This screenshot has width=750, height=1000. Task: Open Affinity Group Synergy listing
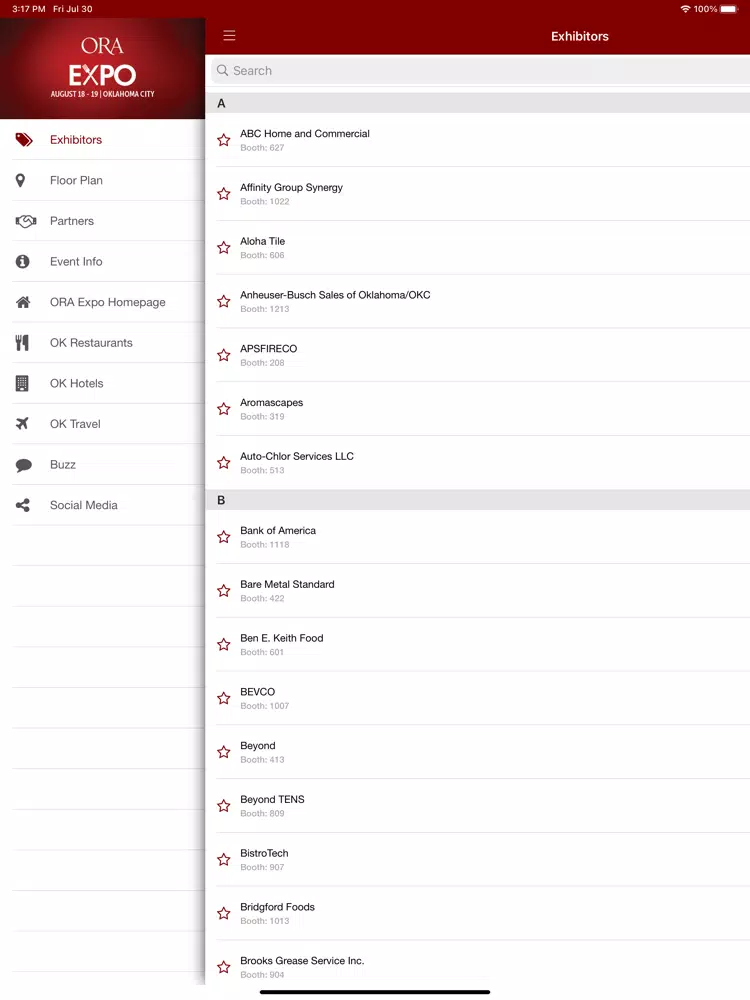[478, 193]
